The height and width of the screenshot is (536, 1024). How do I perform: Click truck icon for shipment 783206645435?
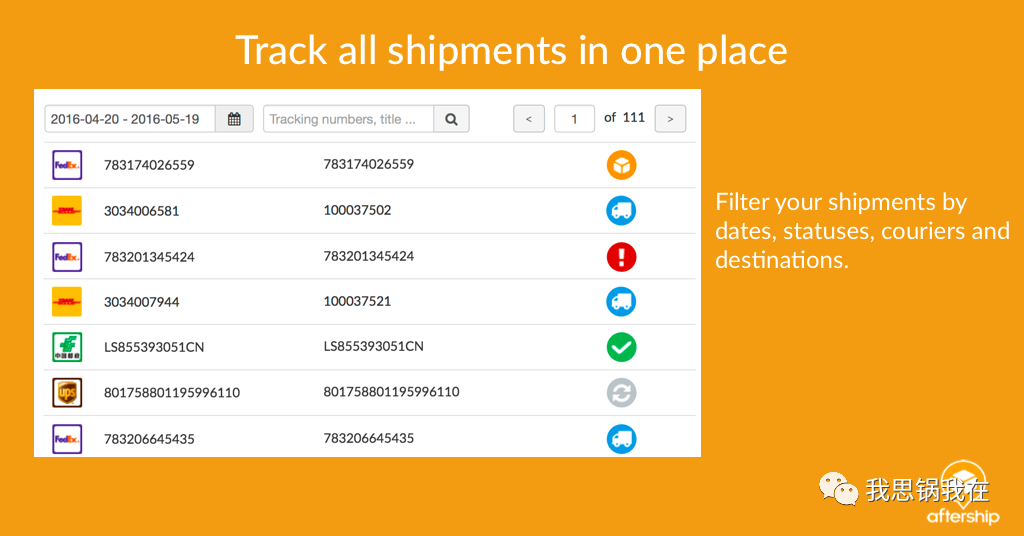[621, 439]
